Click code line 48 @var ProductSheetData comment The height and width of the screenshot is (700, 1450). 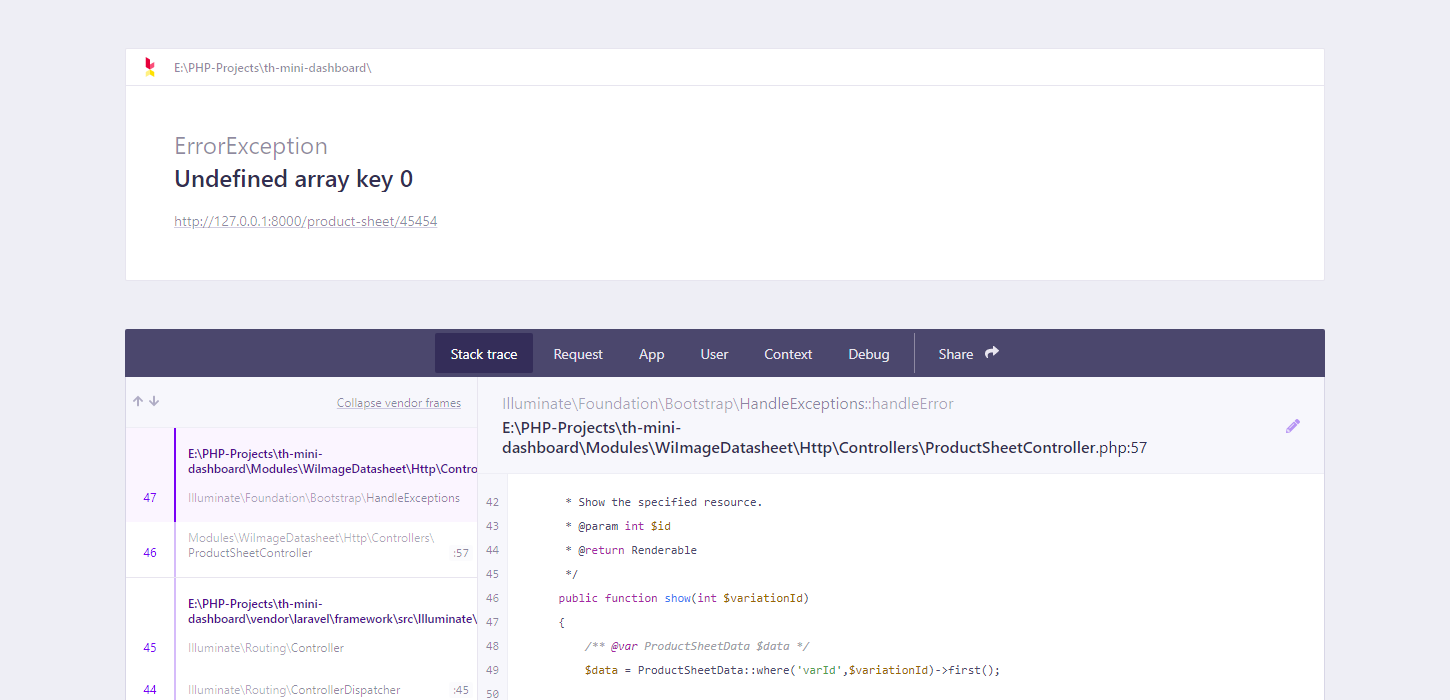tap(697, 646)
